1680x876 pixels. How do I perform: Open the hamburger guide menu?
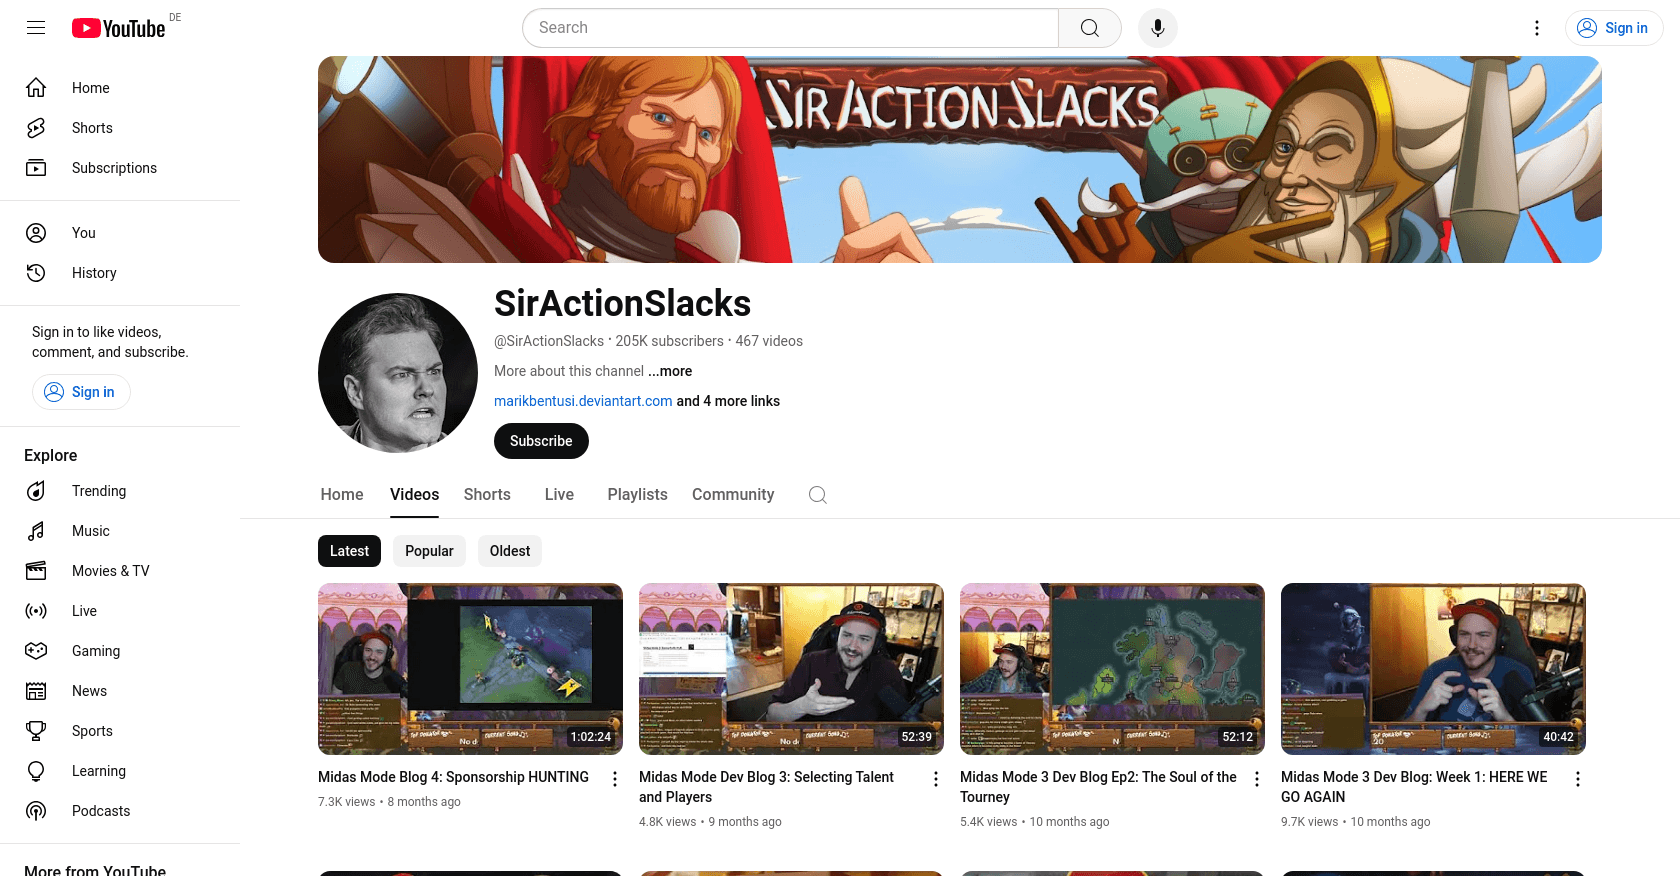(36, 28)
